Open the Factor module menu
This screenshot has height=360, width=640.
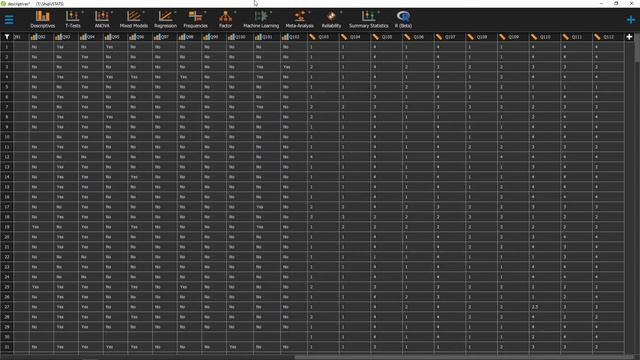[225, 19]
